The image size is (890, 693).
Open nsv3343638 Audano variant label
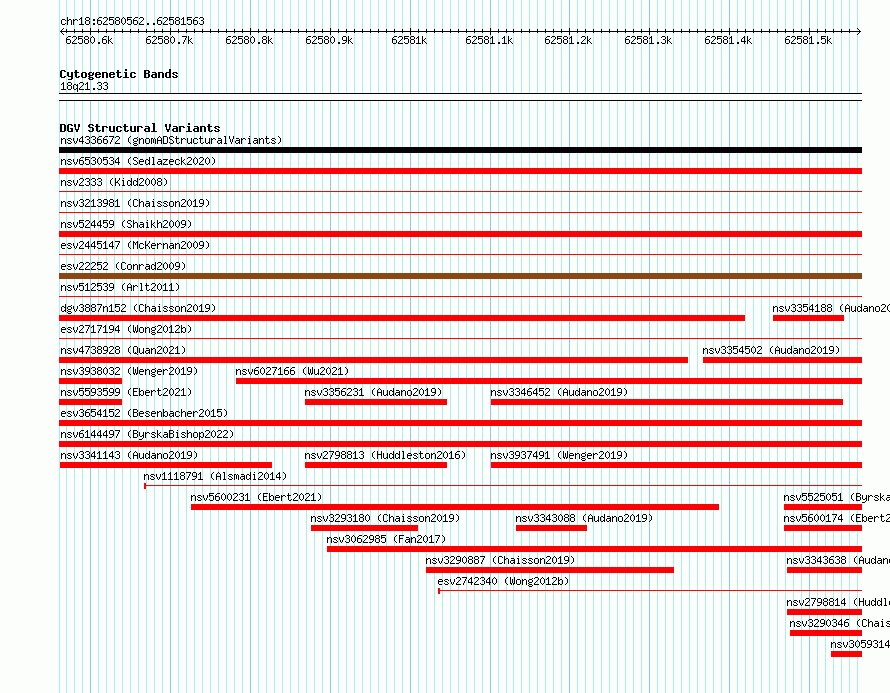tap(838, 560)
